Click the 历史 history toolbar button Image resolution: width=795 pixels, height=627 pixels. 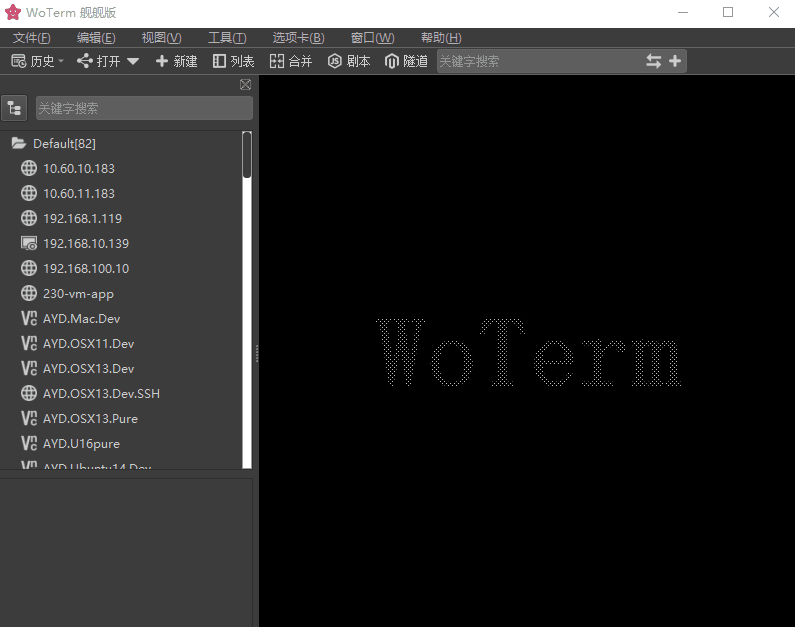pos(37,61)
